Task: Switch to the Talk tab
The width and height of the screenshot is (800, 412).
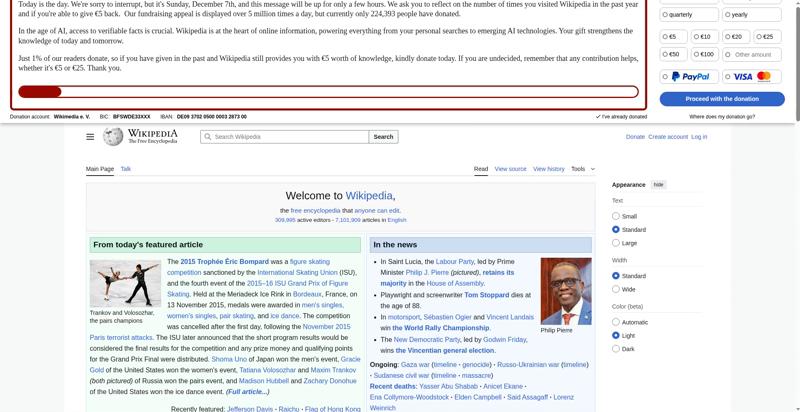Action: pyautogui.click(x=126, y=169)
